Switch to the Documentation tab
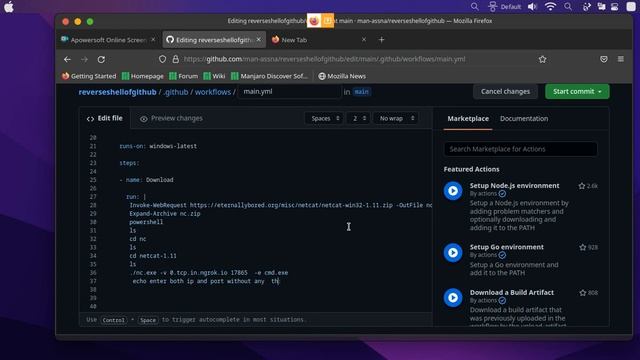The width and height of the screenshot is (640, 360). (x=524, y=118)
